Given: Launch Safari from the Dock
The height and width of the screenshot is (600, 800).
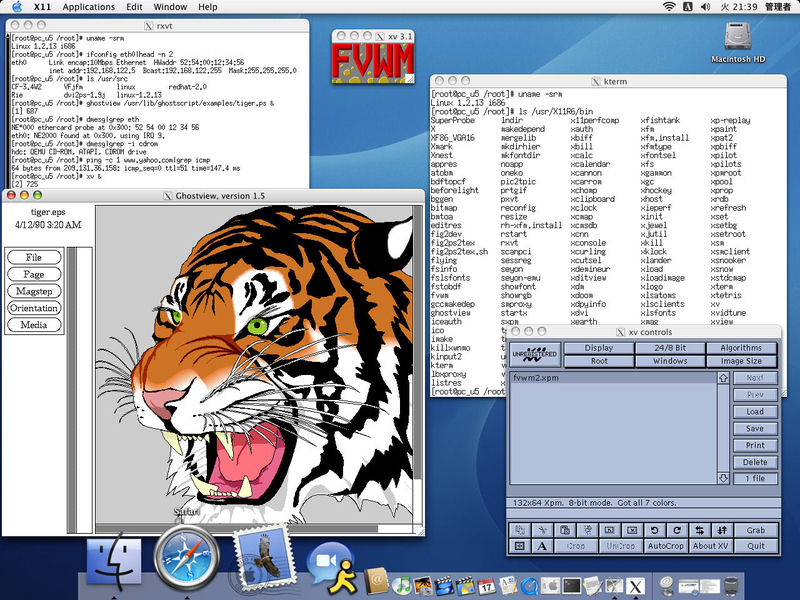Looking at the screenshot, I should pos(187,558).
